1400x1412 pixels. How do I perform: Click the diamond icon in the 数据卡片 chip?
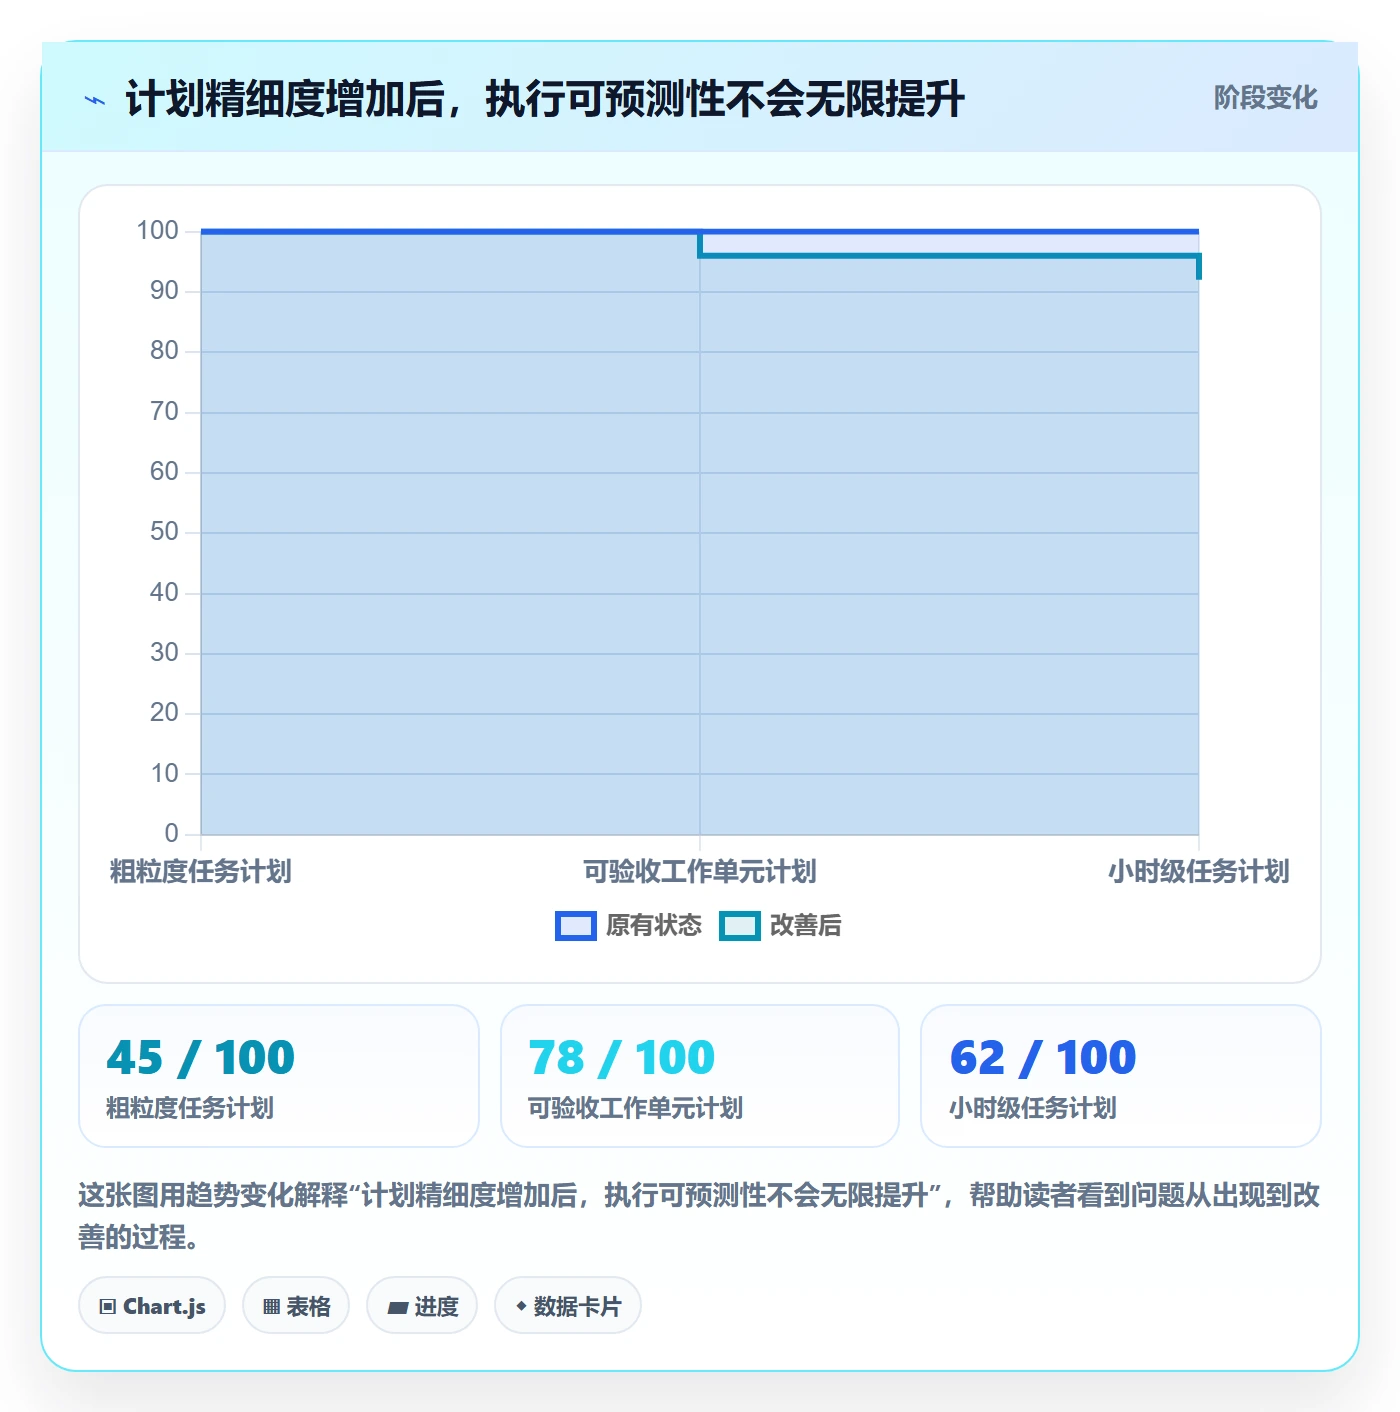(x=521, y=1305)
